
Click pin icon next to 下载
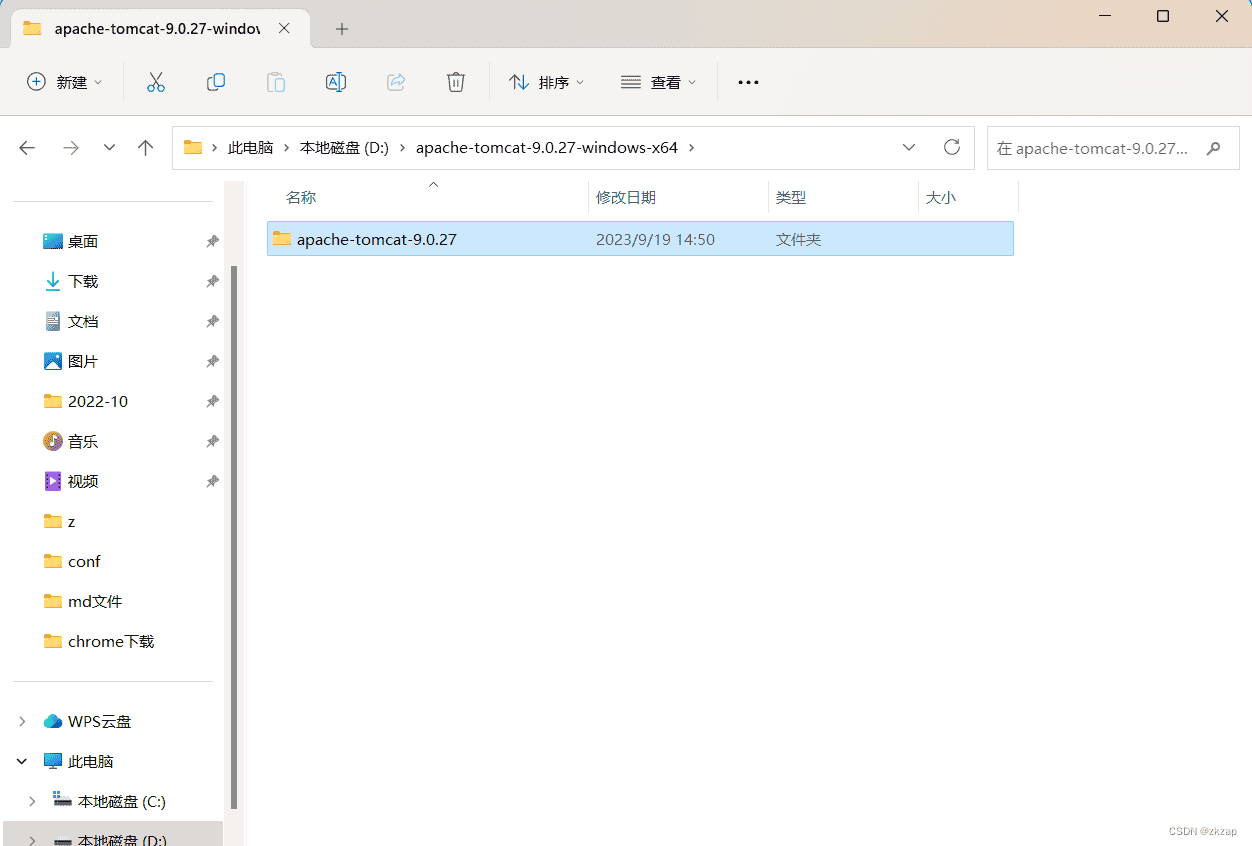[x=212, y=281]
